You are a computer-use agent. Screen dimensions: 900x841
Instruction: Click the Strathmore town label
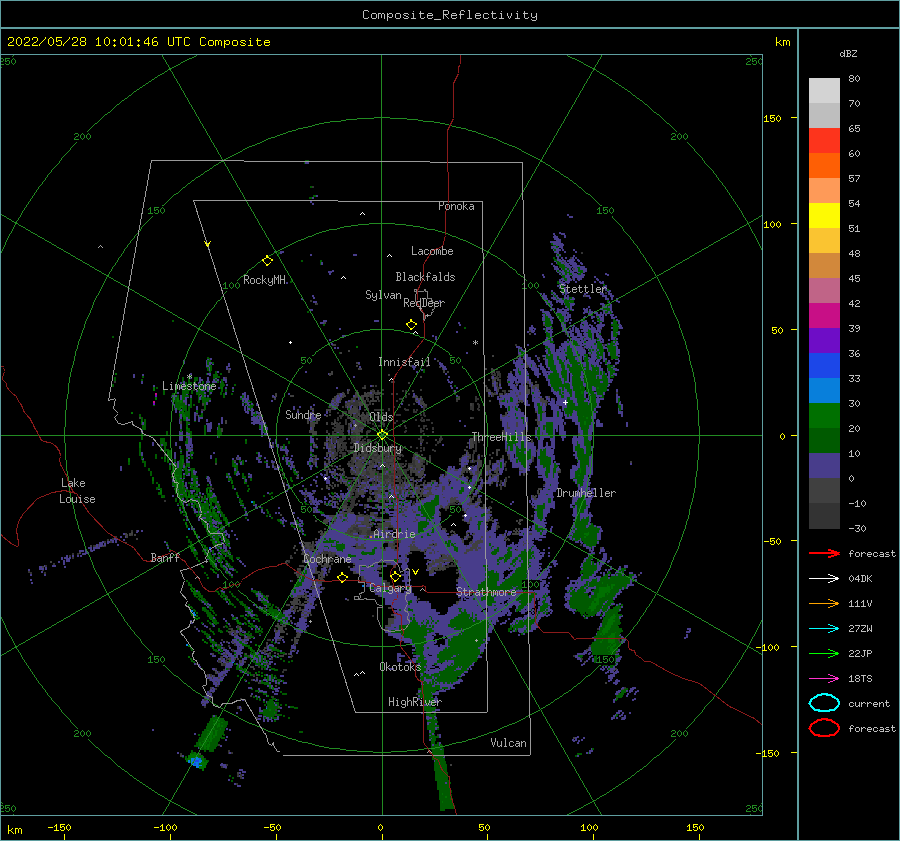(x=486, y=592)
